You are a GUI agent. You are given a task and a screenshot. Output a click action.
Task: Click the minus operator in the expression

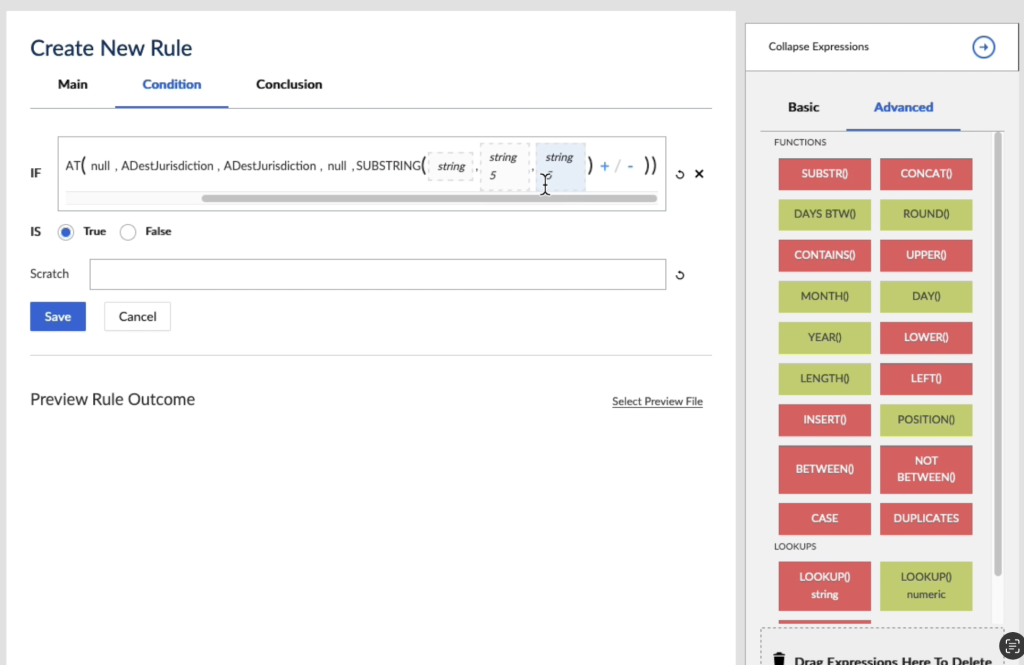(x=629, y=166)
